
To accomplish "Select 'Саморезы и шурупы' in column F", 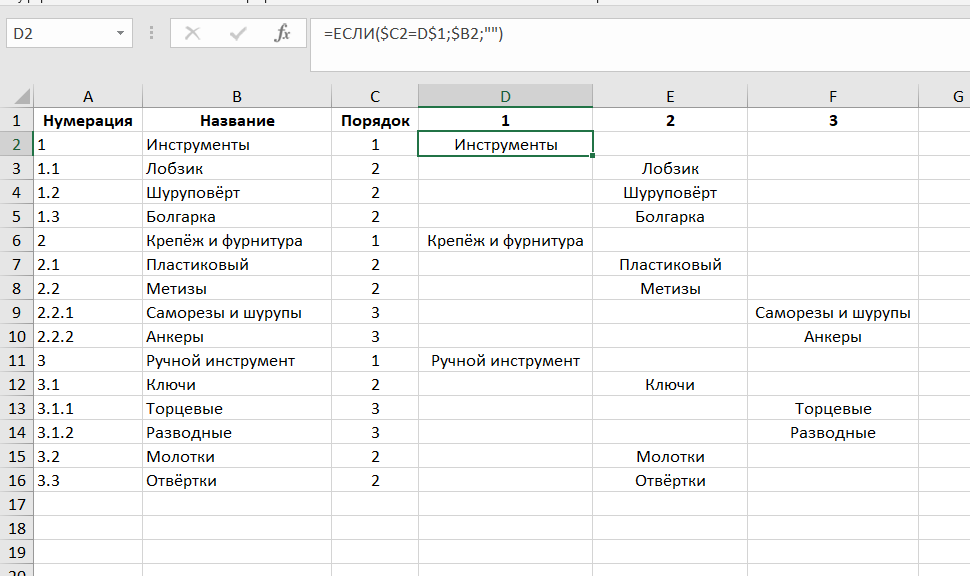I will (833, 312).
